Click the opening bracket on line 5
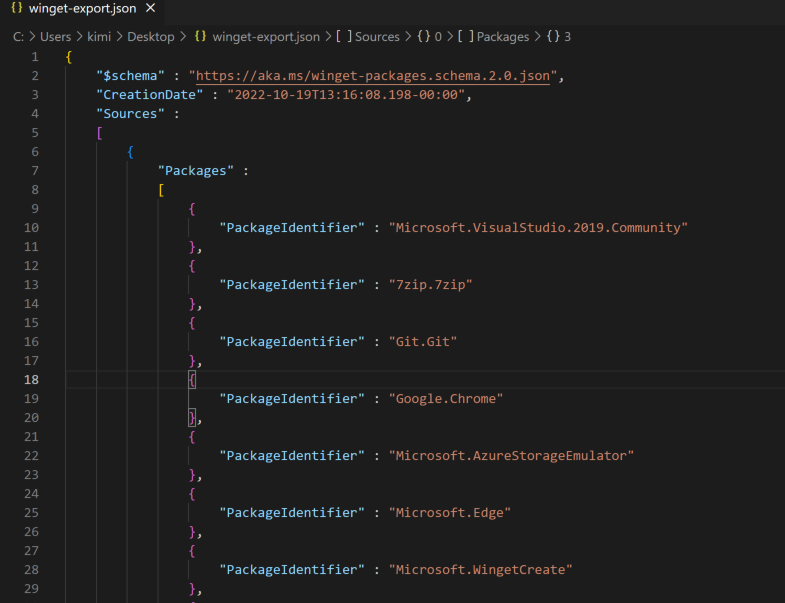The width and height of the screenshot is (785, 603). pos(100,133)
